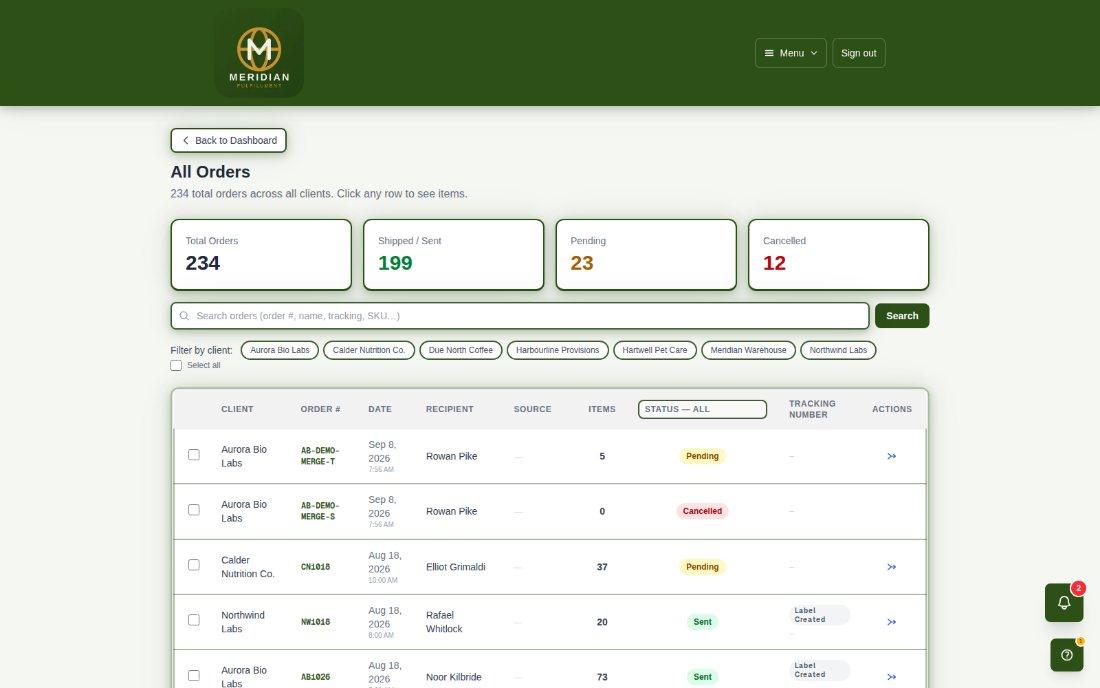Click Sent badge on NW1018 row
1100x688 pixels.
tap(702, 622)
